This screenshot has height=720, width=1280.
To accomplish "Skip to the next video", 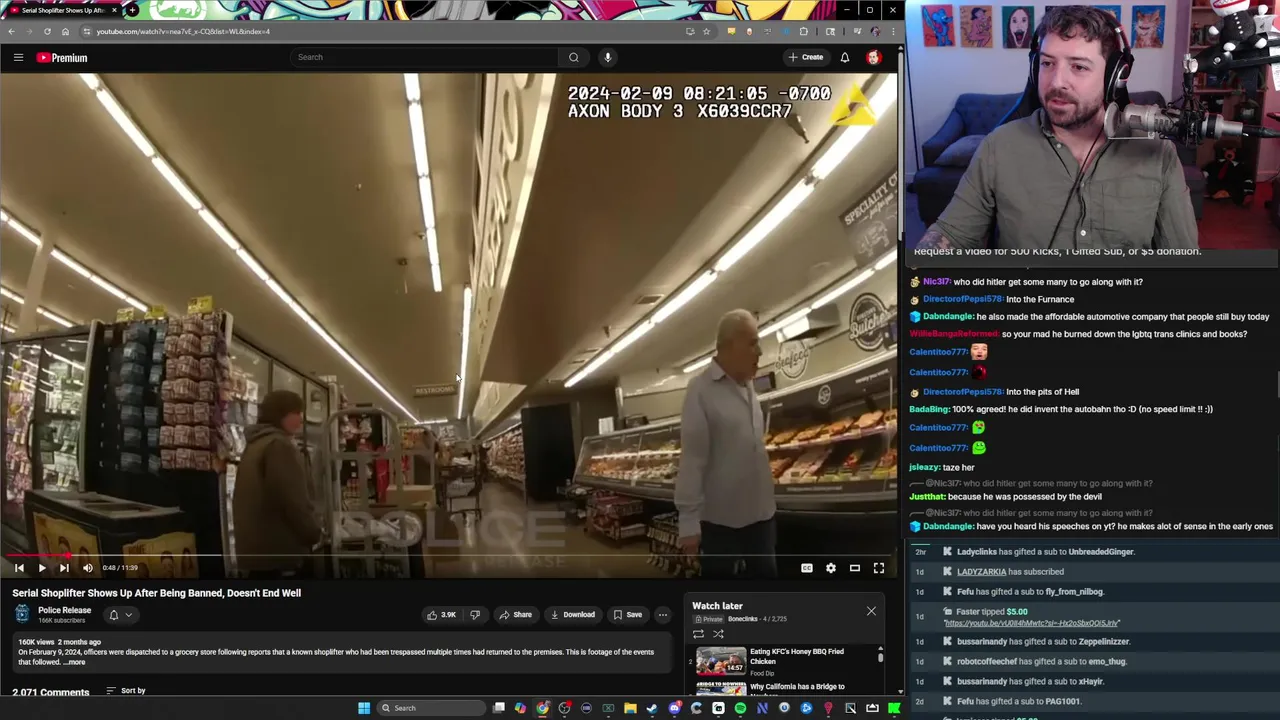I will click(64, 568).
